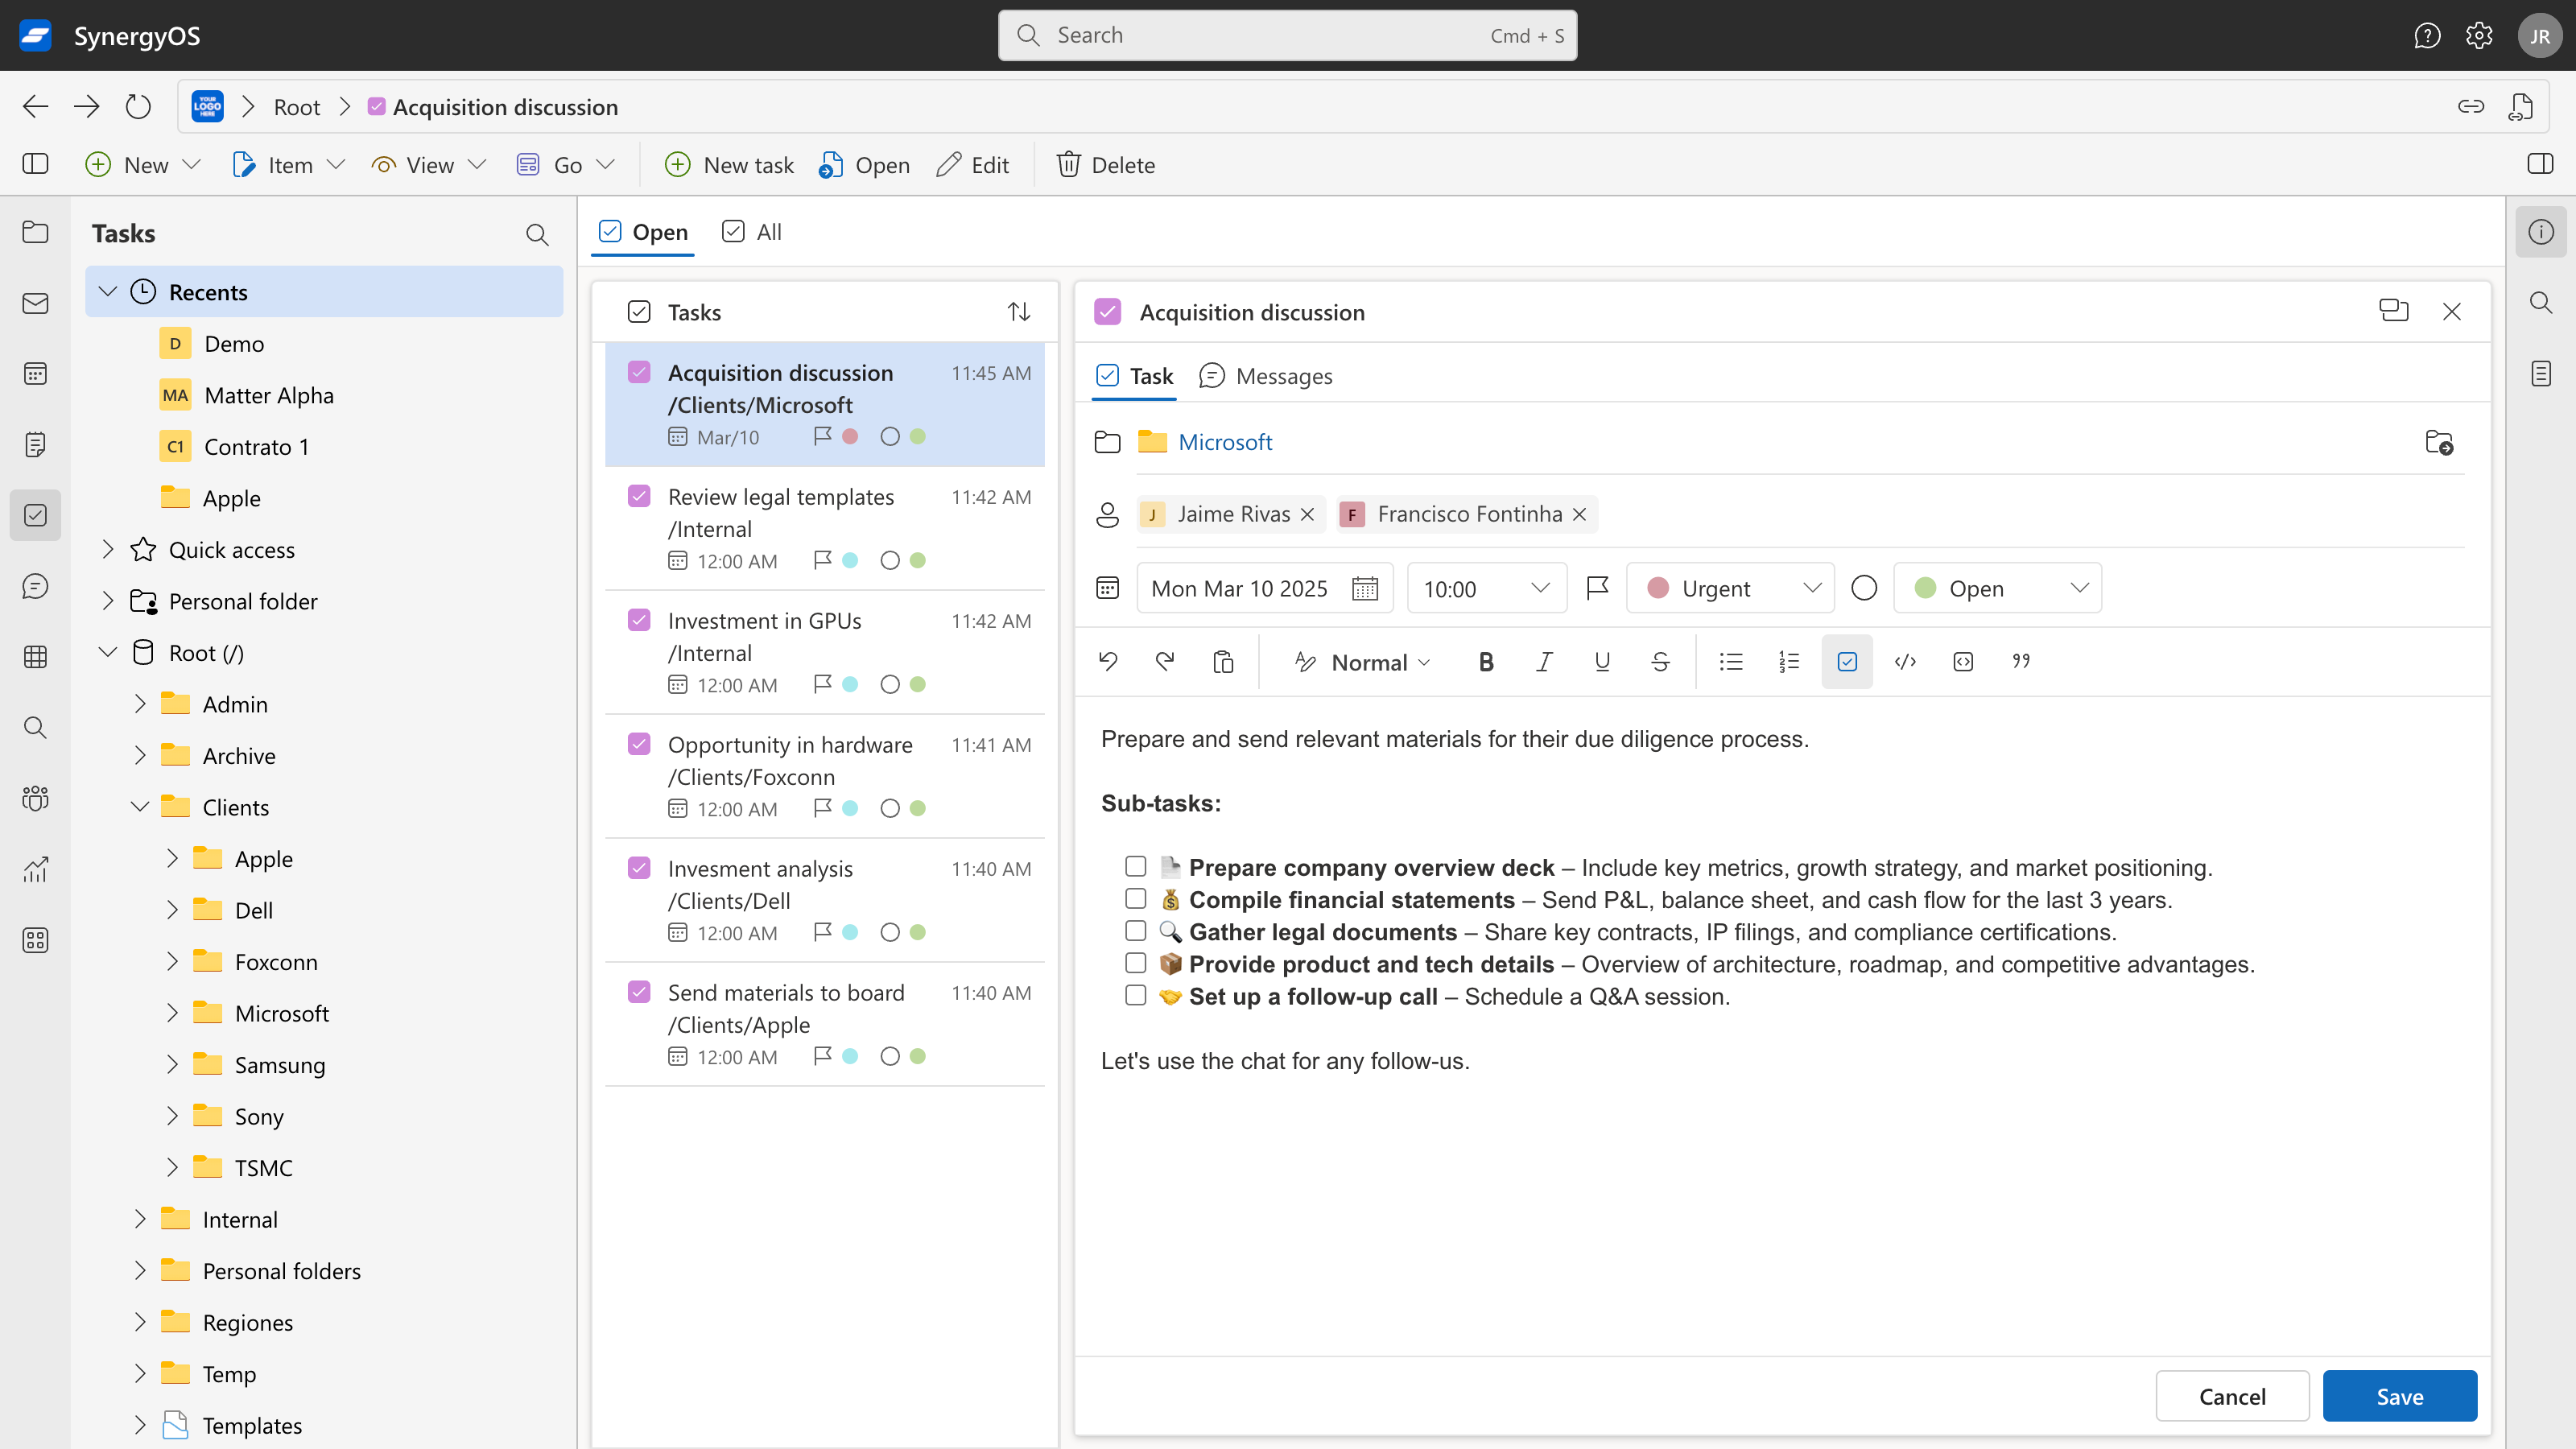Click the Save button
The image size is (2576, 1449).
2399,1396
